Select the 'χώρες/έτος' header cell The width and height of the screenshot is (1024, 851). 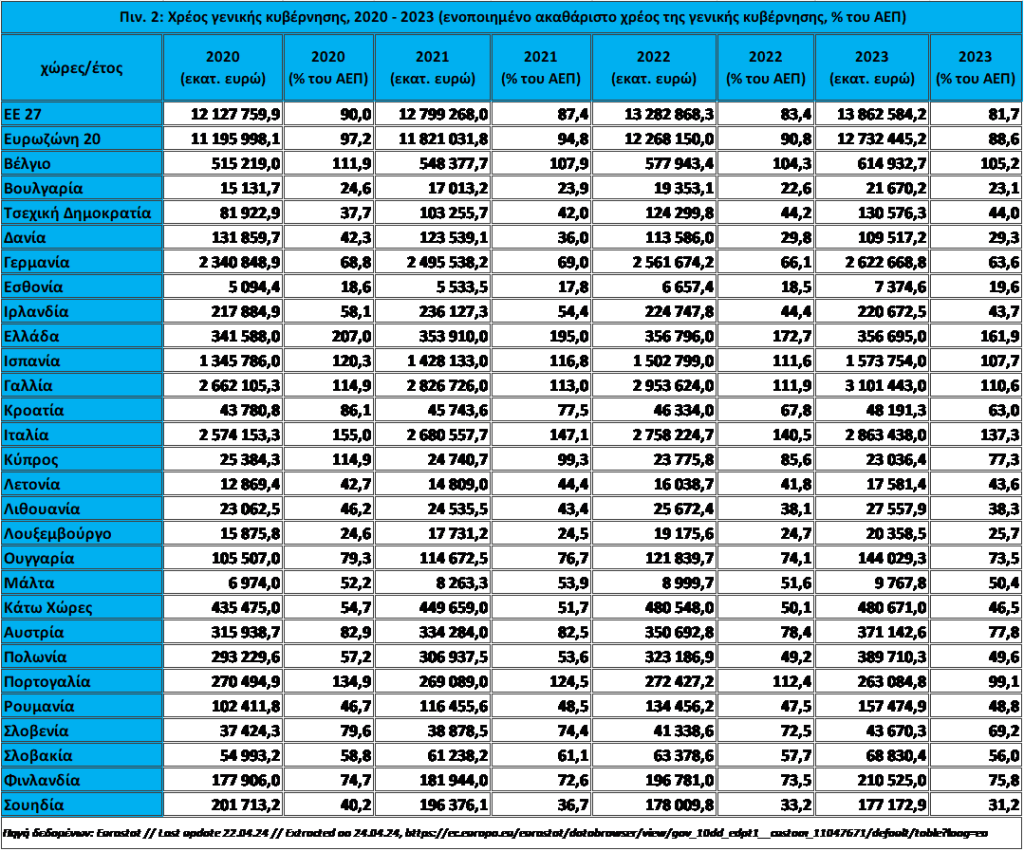81,67
